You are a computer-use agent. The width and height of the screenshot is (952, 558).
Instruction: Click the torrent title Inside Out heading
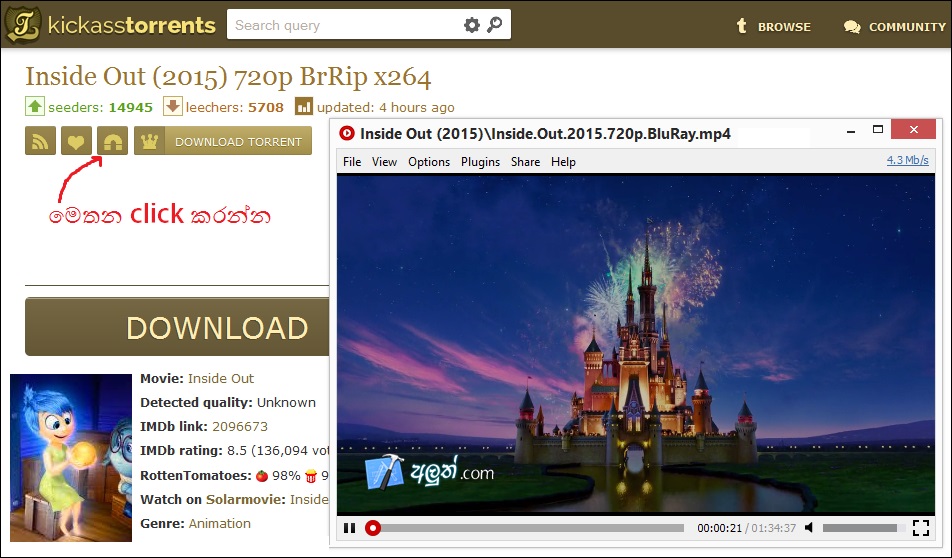(228, 77)
